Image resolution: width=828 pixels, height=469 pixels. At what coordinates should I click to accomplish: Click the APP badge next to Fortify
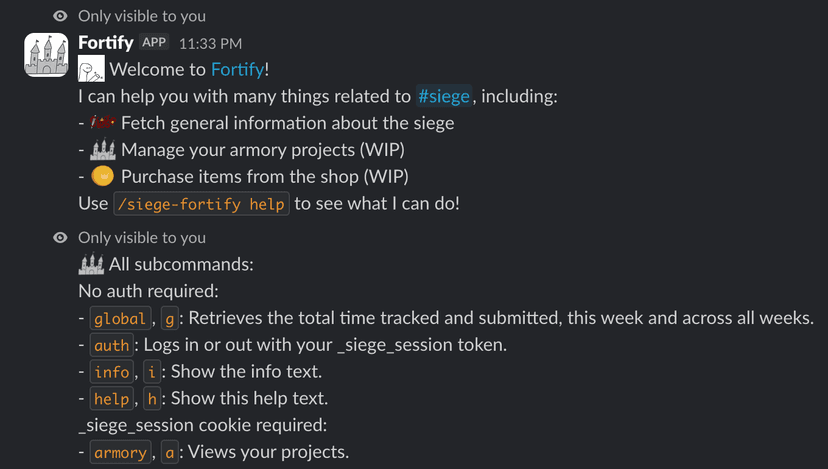pyautogui.click(x=154, y=43)
